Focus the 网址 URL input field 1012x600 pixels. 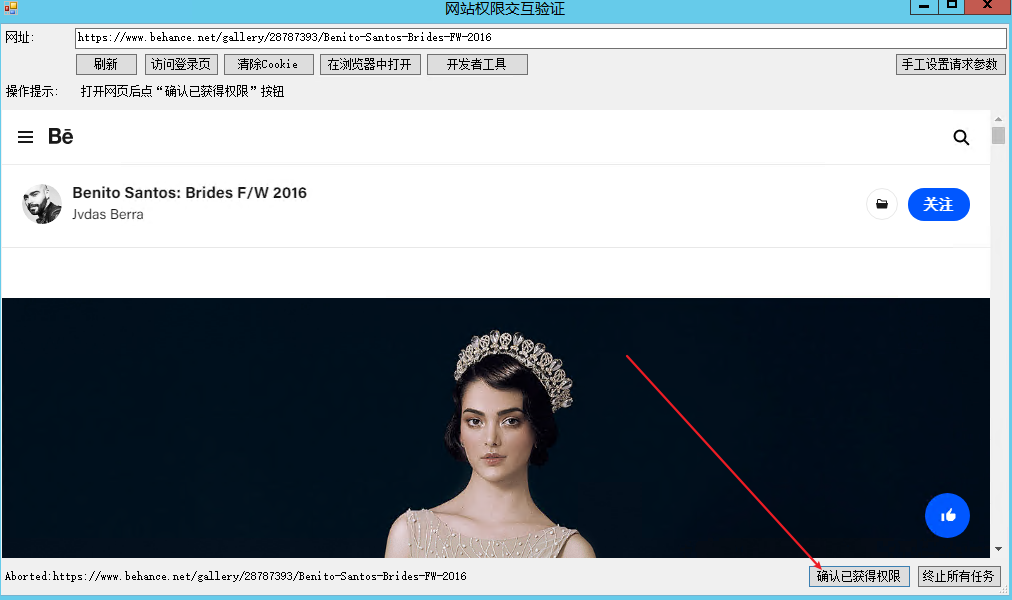point(540,38)
